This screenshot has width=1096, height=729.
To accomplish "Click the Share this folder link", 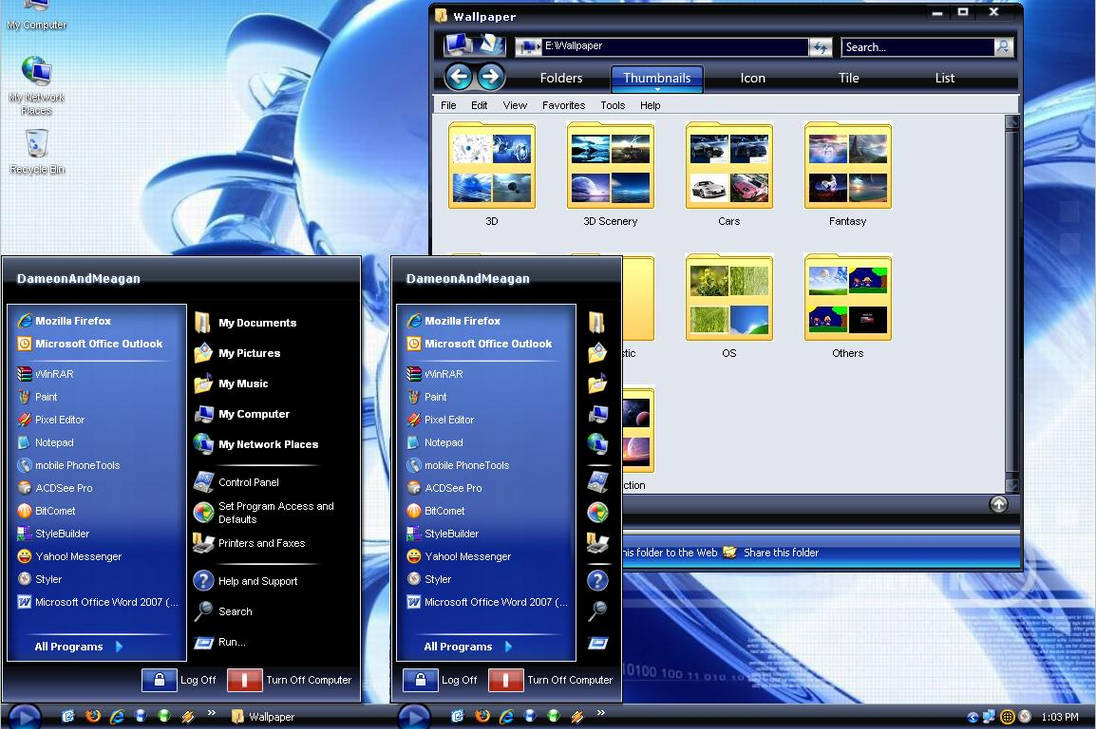I will pyautogui.click(x=780, y=552).
